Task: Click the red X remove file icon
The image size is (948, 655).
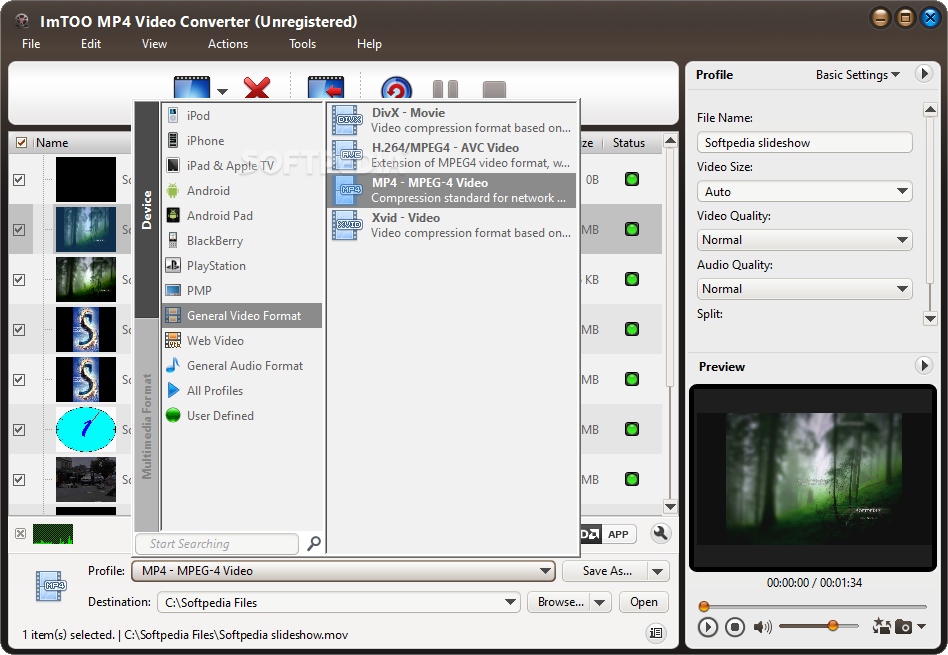Action: click(257, 88)
